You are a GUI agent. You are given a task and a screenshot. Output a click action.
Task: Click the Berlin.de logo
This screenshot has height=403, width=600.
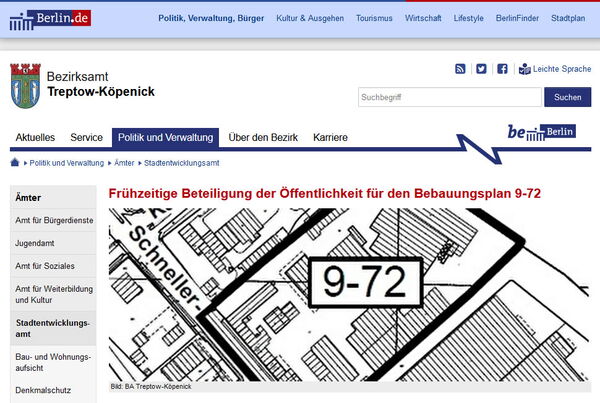(x=49, y=19)
